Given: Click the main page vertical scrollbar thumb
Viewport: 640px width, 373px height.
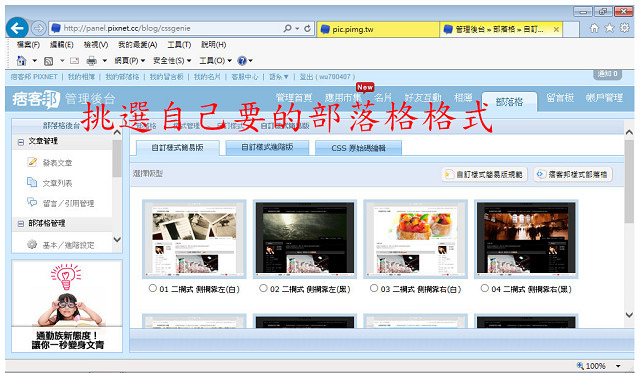Looking at the screenshot, I should pos(629,182).
